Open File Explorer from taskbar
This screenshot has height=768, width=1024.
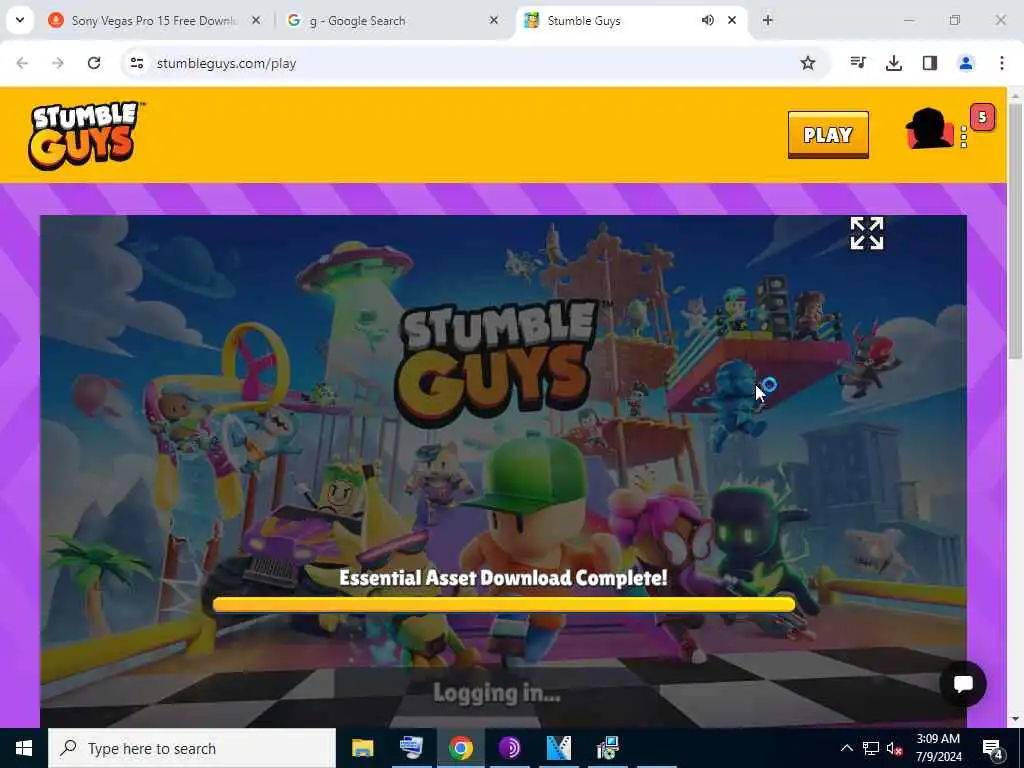pyautogui.click(x=362, y=748)
